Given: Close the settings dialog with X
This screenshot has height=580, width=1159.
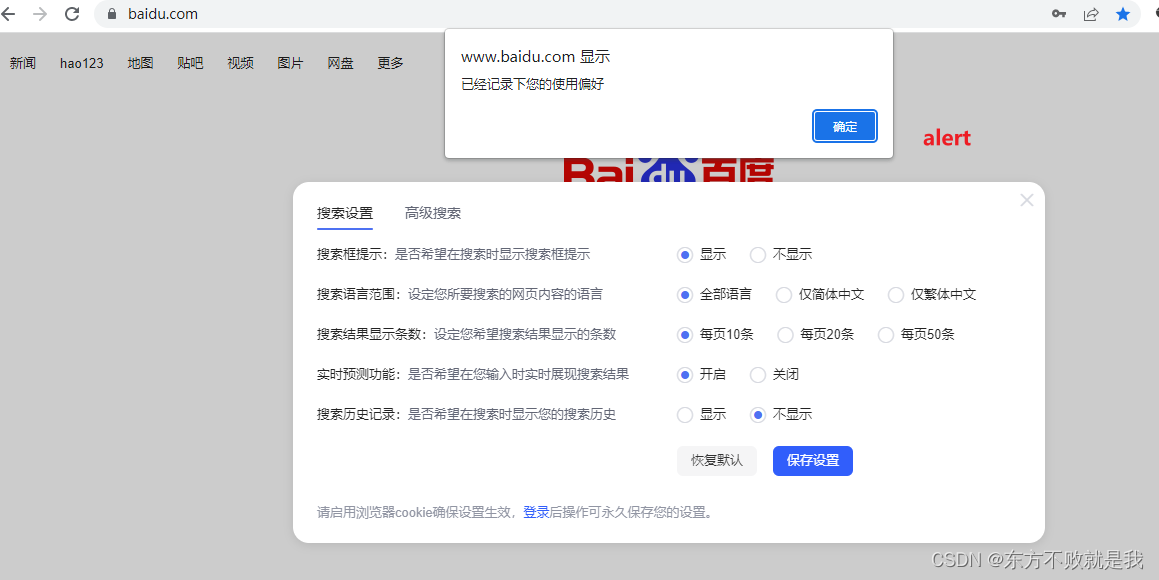Looking at the screenshot, I should [1026, 199].
